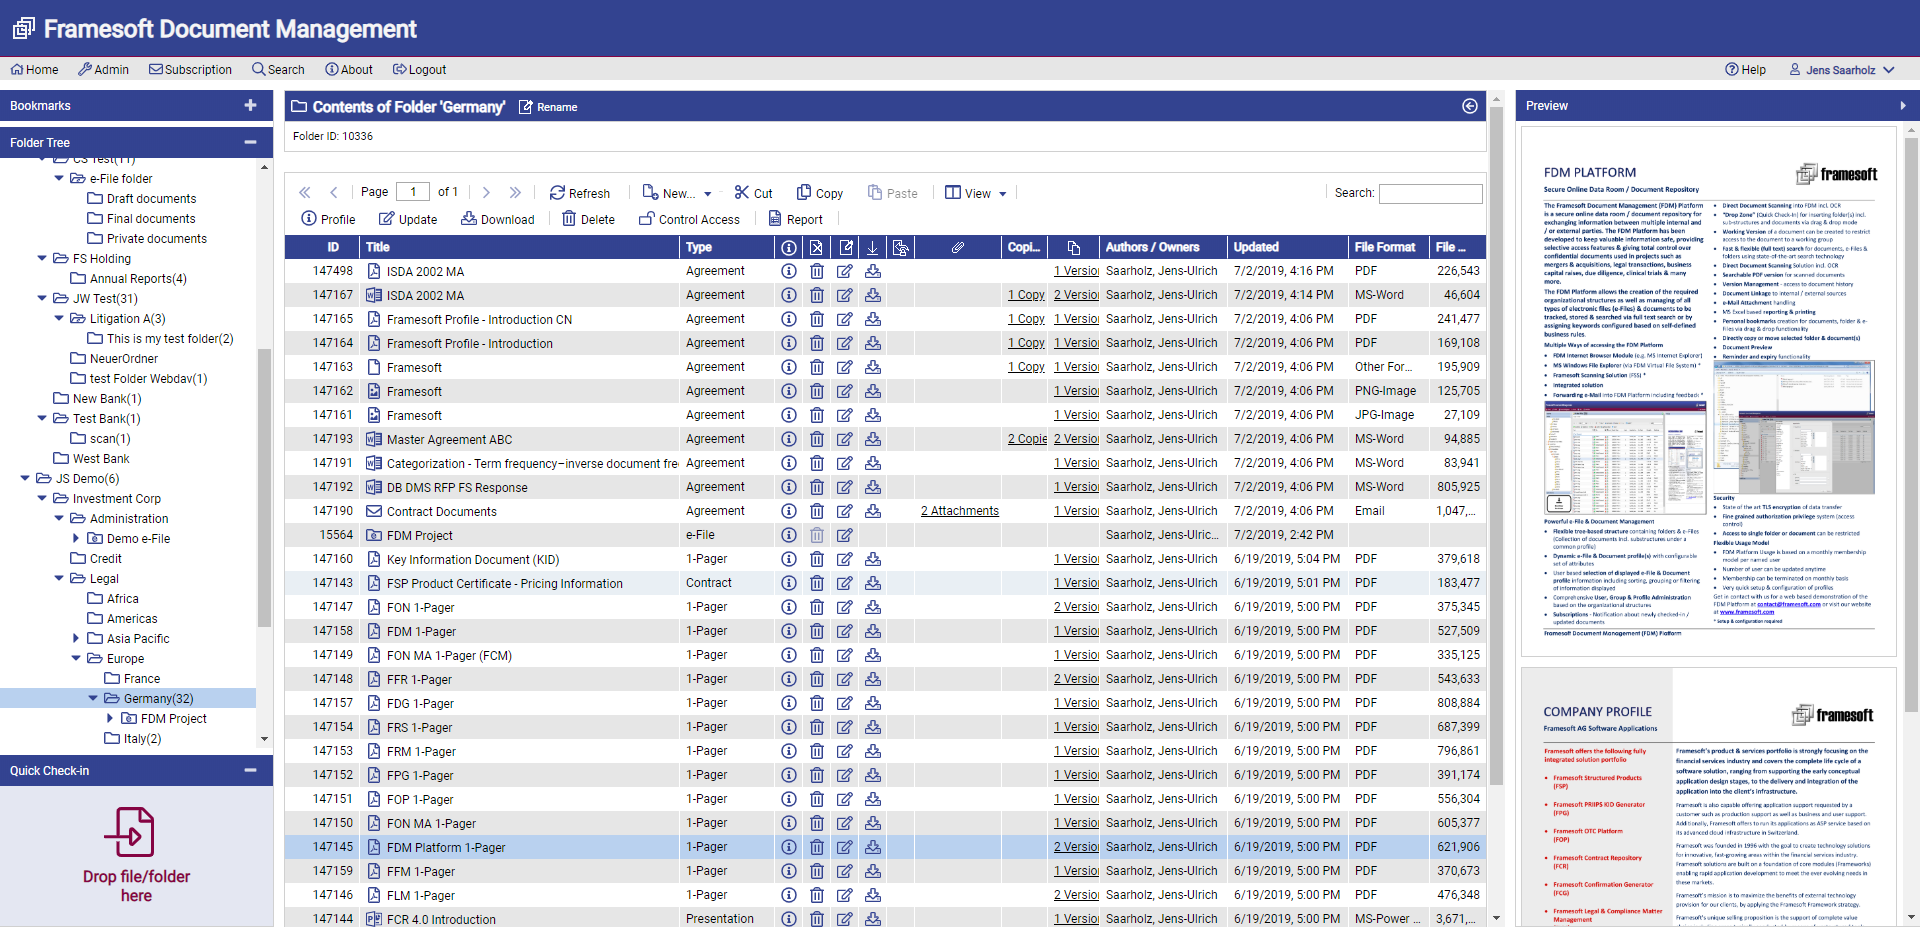Click the document list vertical scrollbar
This screenshot has width=1920, height=937.
(1496, 445)
